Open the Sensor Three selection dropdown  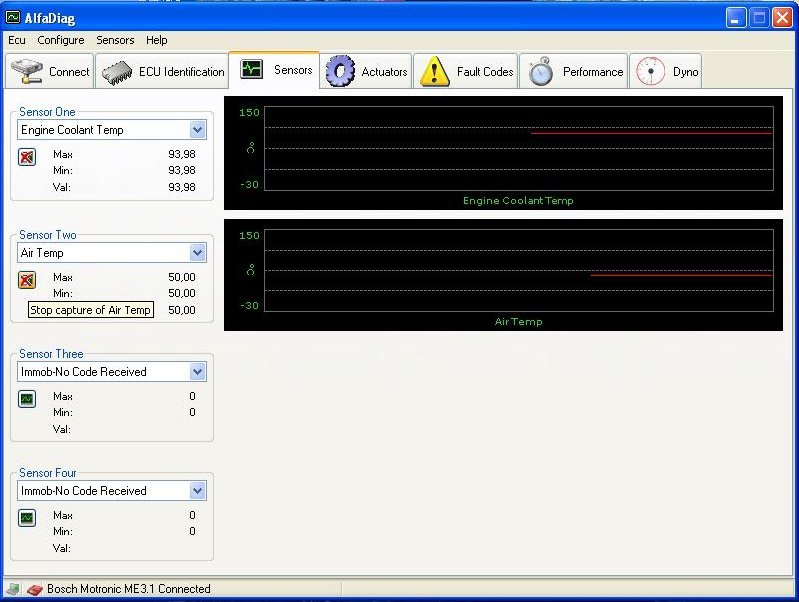tap(197, 372)
